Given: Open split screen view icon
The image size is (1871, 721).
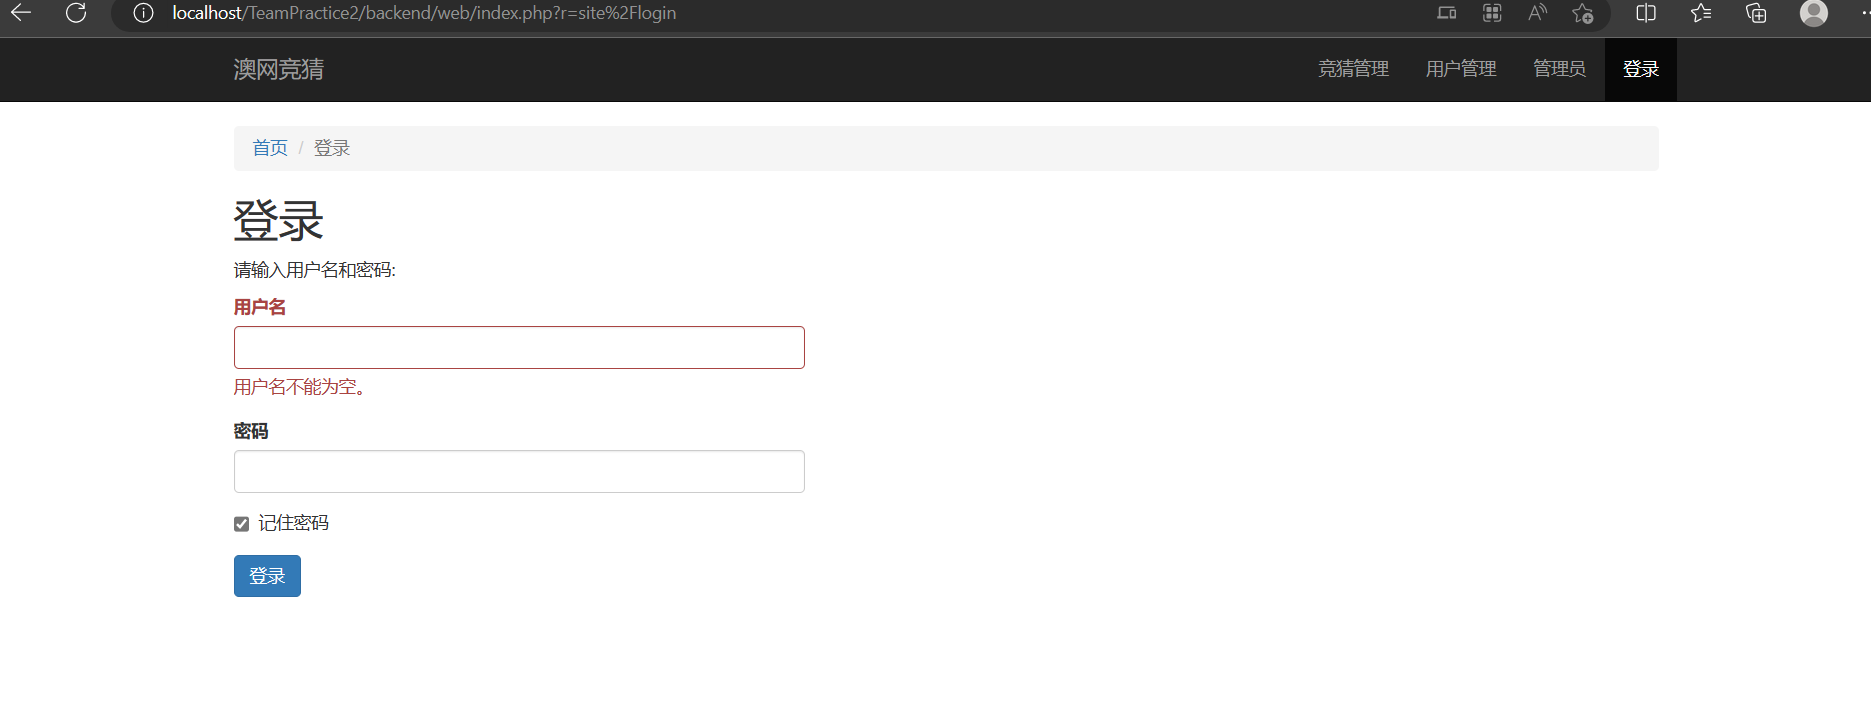Looking at the screenshot, I should (x=1646, y=13).
